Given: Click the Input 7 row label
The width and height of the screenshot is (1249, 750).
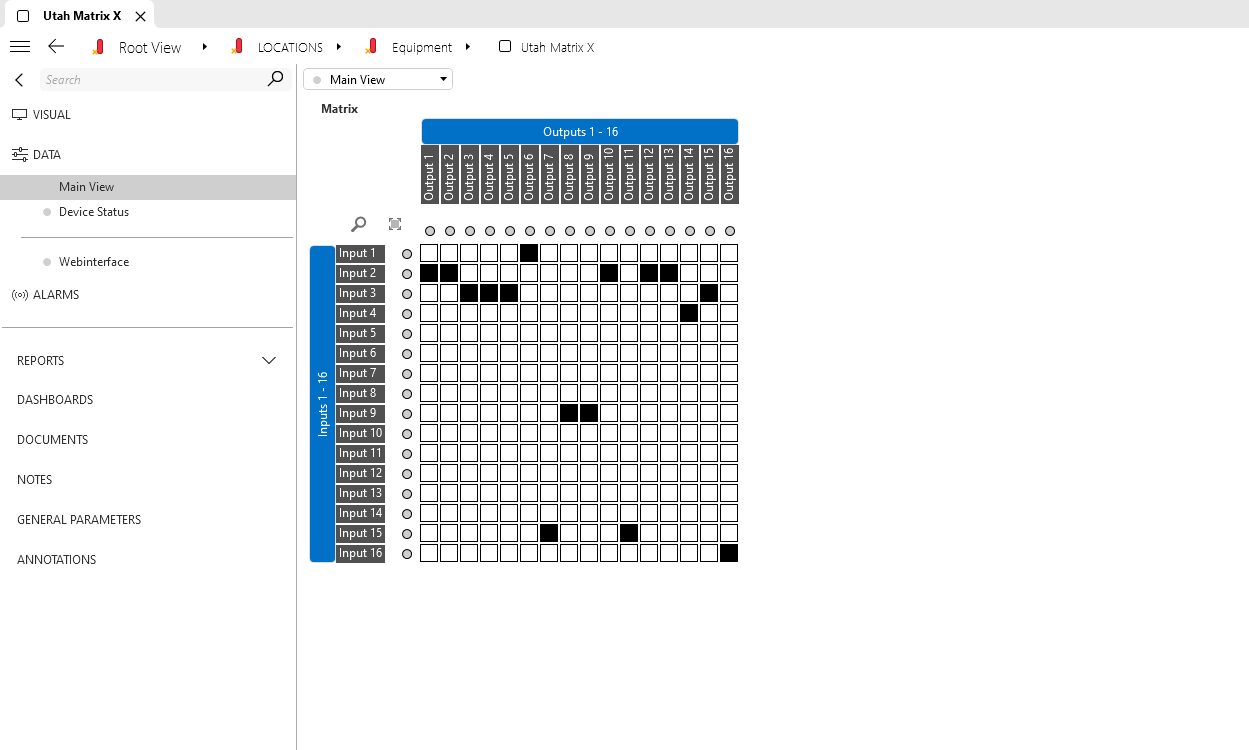Looking at the screenshot, I should click(360, 374).
